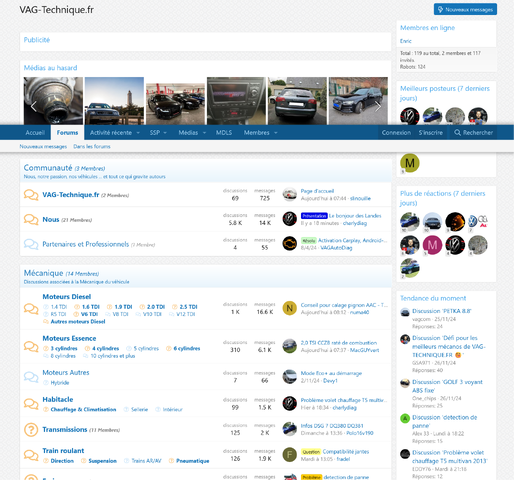Click the Hybride subforum icon
Image resolution: width=514 pixels, height=480 pixels.
pos(46,383)
